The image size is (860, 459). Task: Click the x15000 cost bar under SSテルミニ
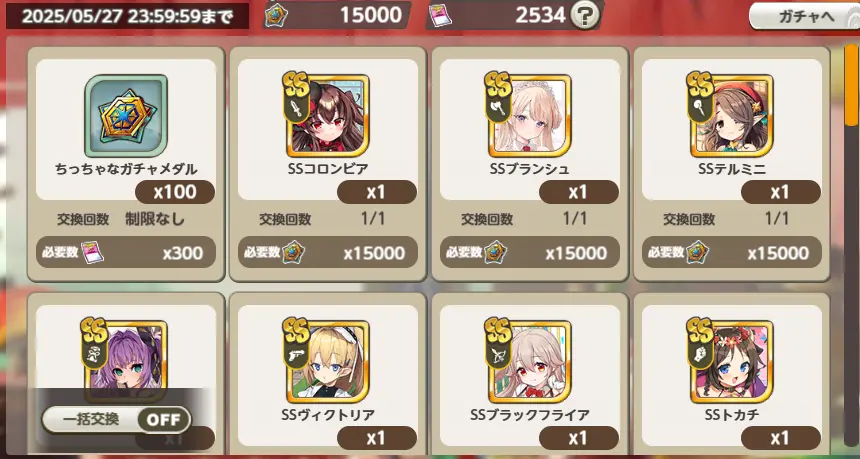click(732, 252)
